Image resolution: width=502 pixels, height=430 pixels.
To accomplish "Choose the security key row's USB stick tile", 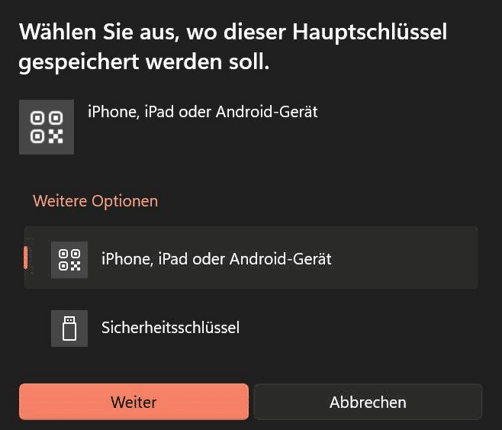I will pyautogui.click(x=69, y=328).
